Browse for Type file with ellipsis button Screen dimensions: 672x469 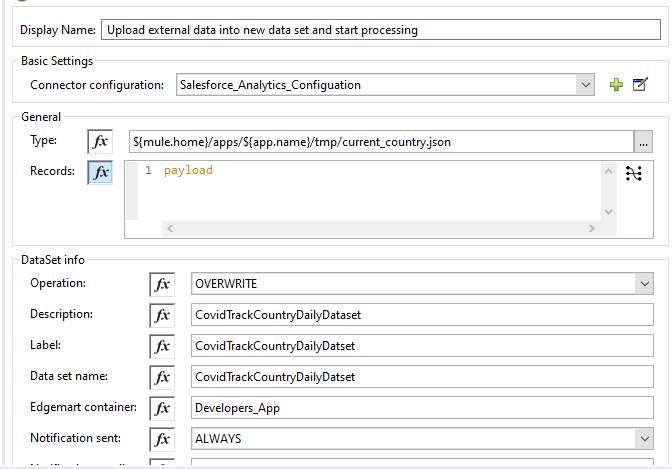click(643, 142)
